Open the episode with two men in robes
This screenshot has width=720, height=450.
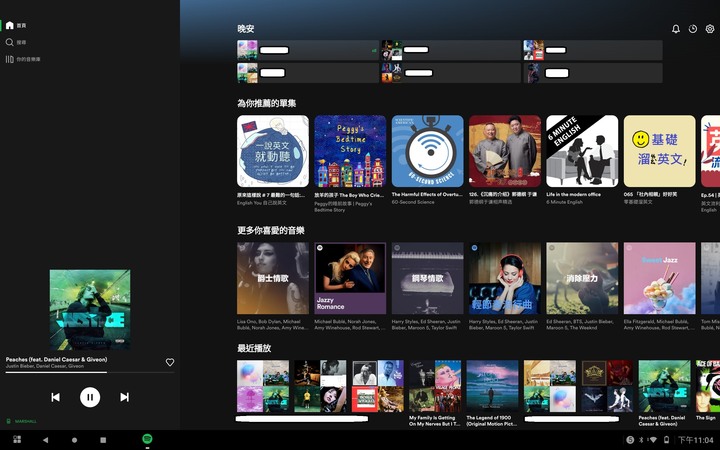(x=505, y=151)
